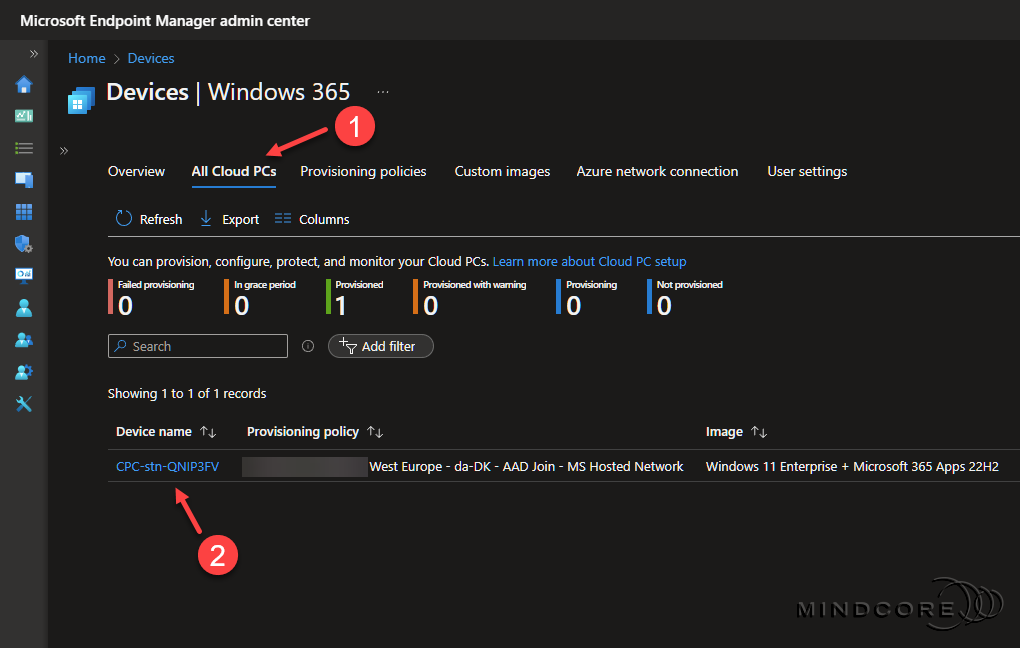Open the Groups icon in the sidebar

click(x=24, y=340)
